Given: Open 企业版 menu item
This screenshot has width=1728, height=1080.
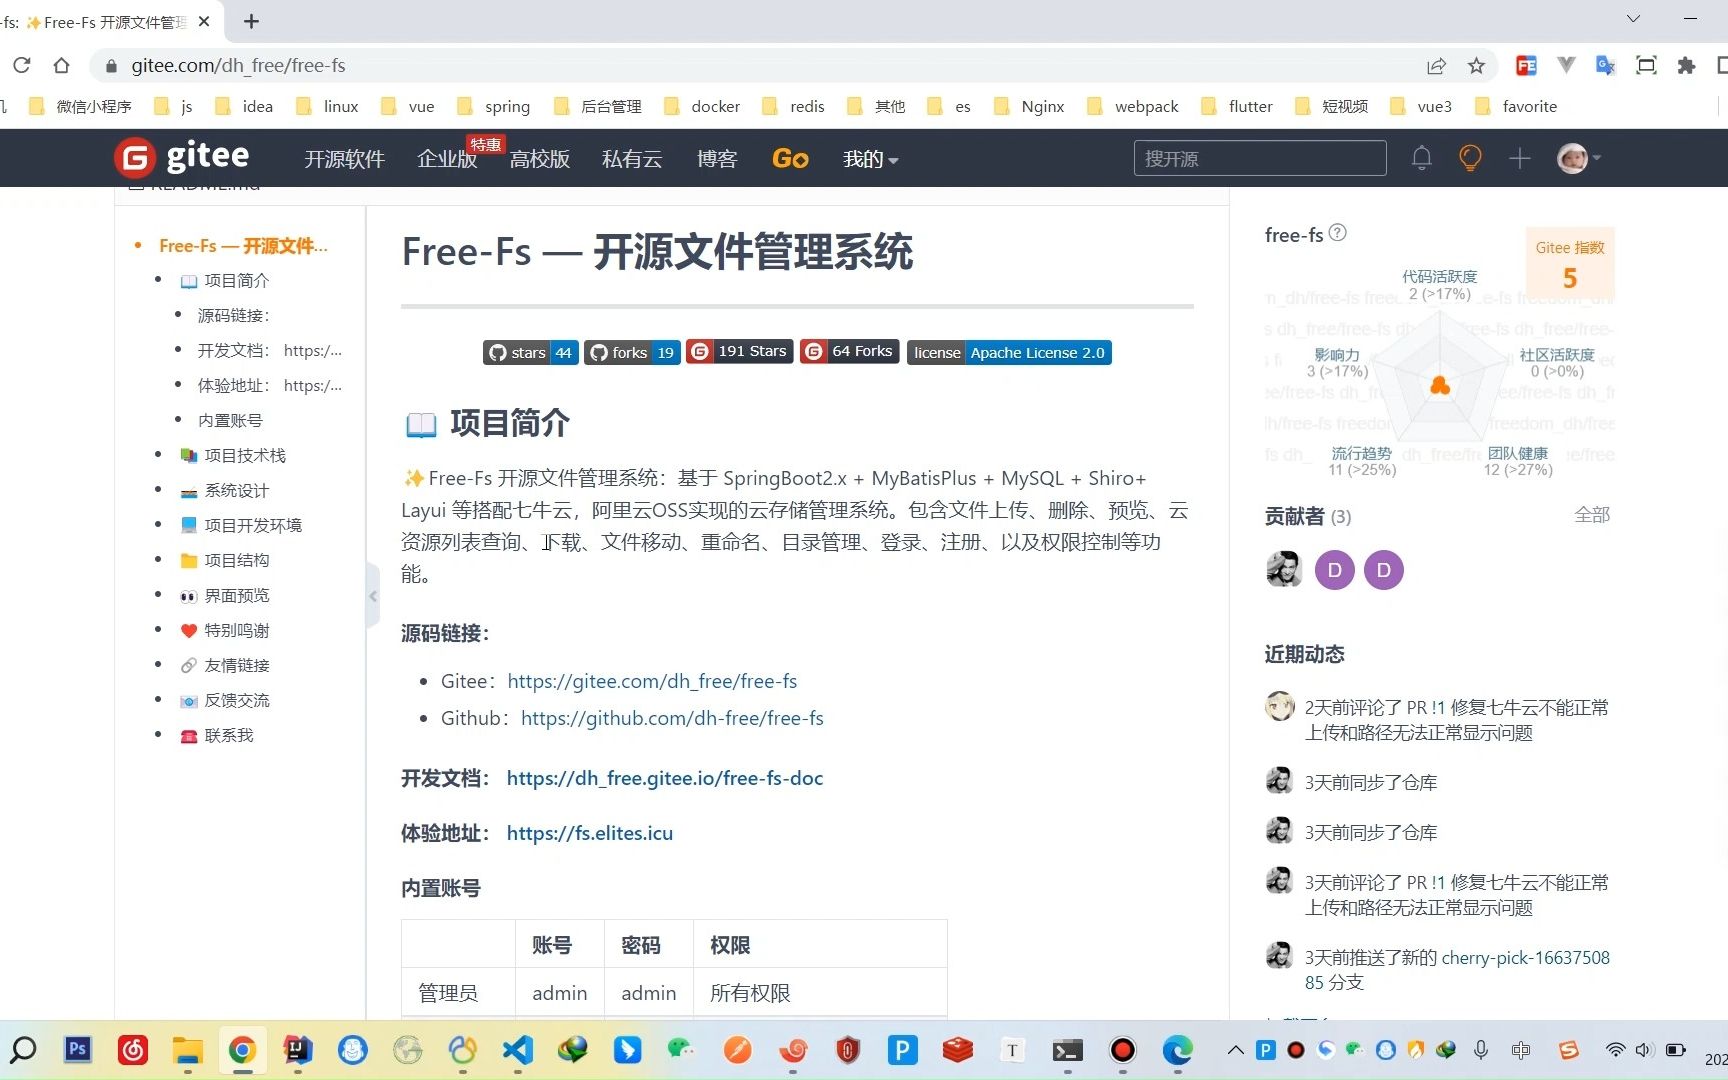Looking at the screenshot, I should coord(447,159).
